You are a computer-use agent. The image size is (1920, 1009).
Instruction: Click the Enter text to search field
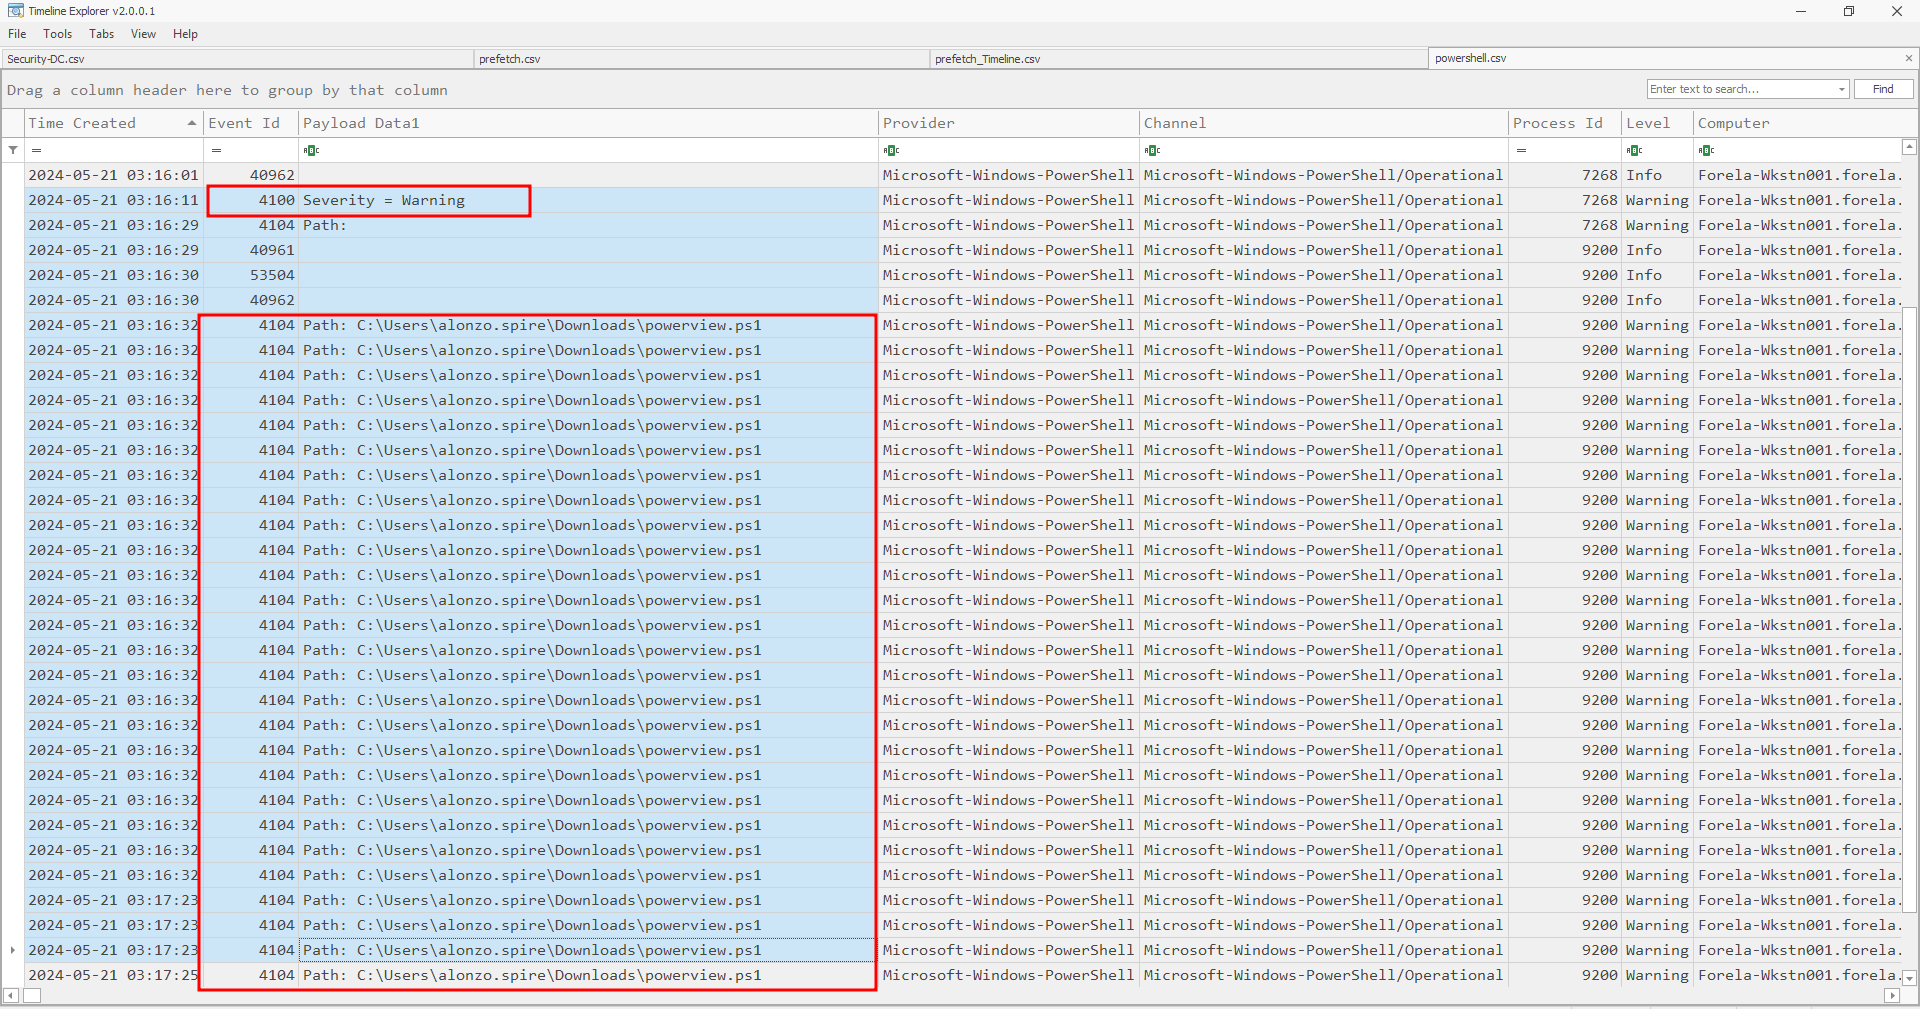pyautogui.click(x=1740, y=89)
